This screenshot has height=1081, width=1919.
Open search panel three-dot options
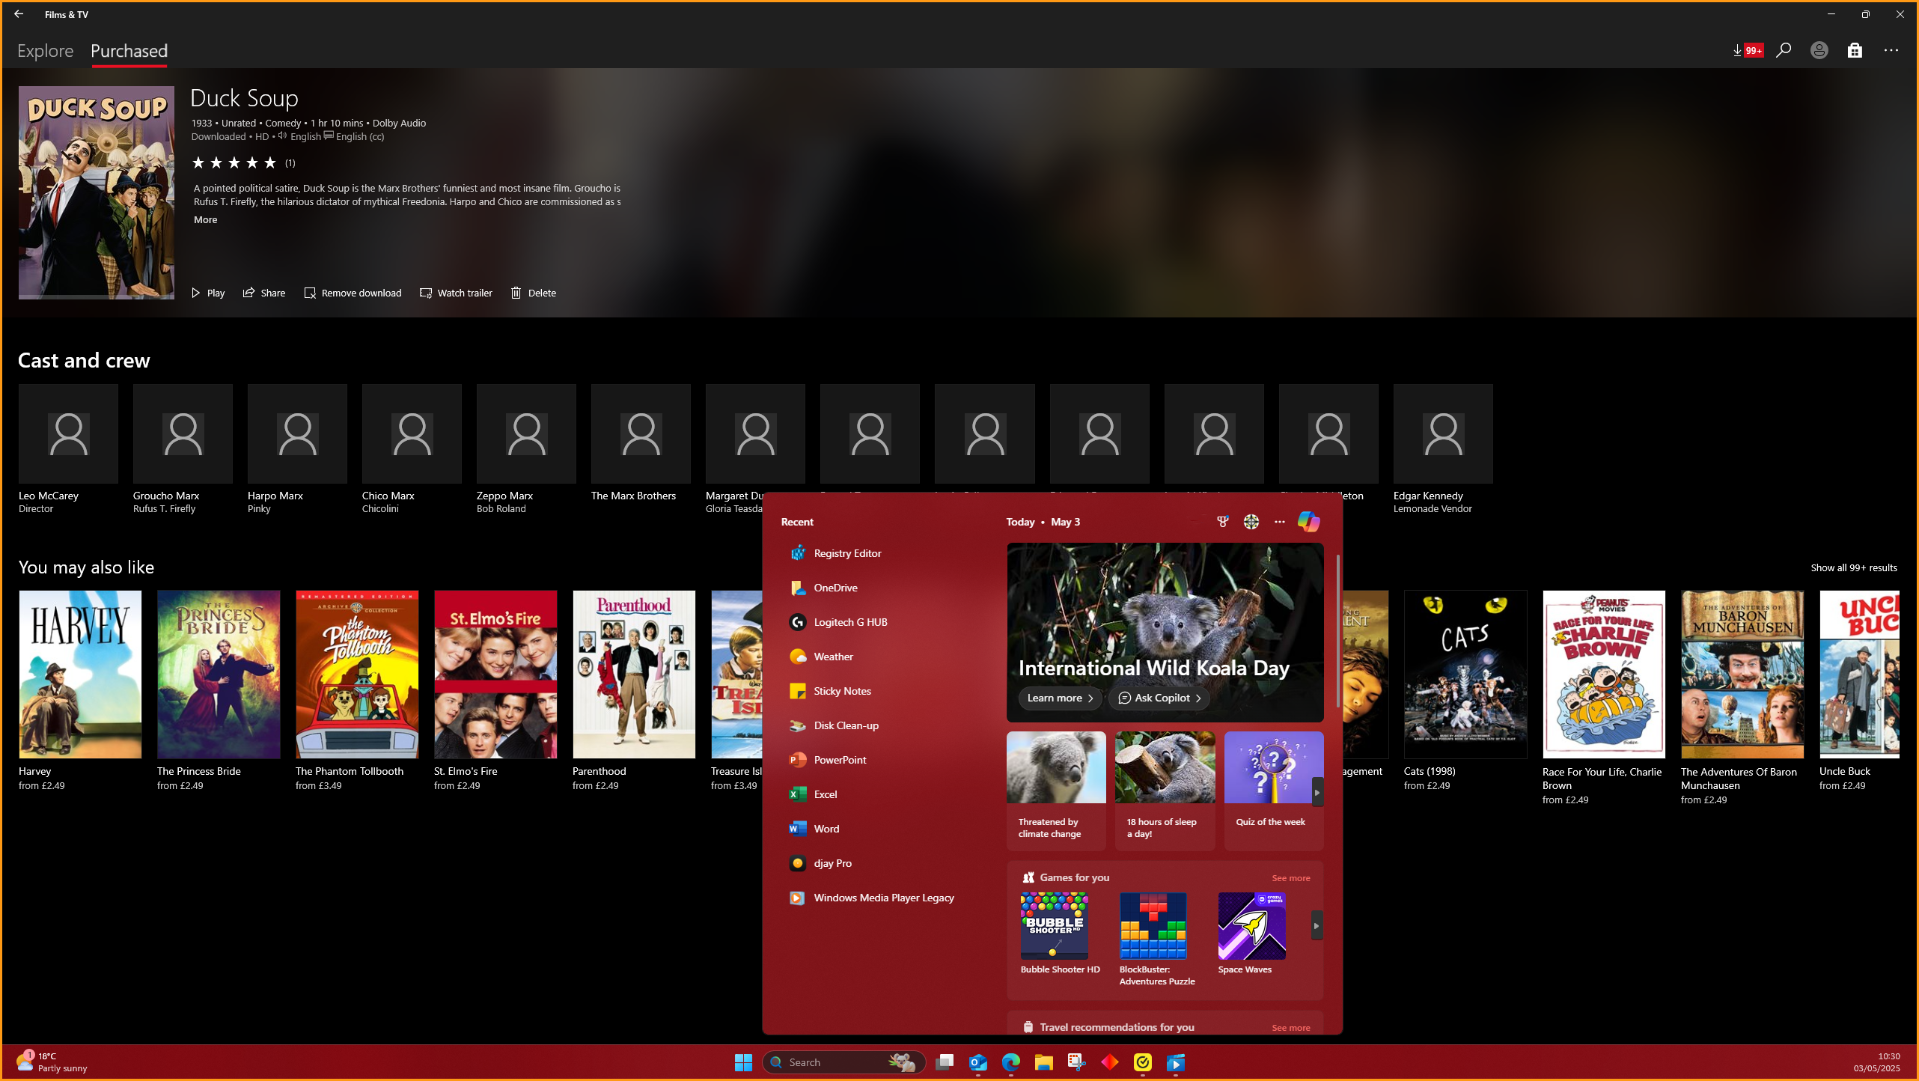point(1279,522)
